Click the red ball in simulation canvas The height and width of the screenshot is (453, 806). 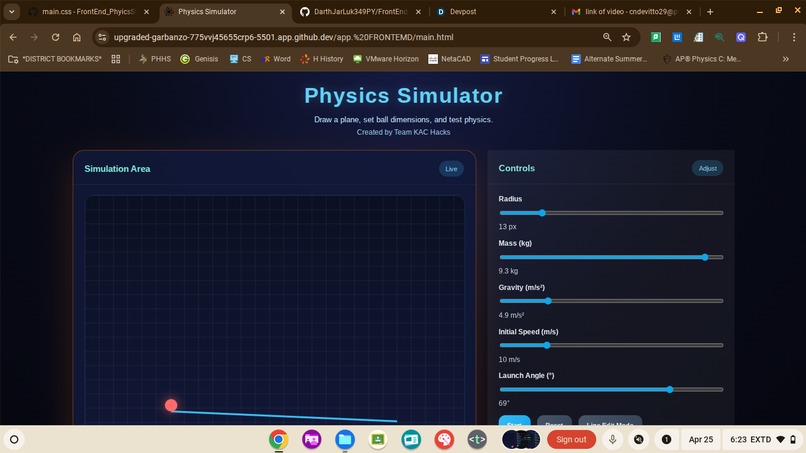(x=171, y=405)
